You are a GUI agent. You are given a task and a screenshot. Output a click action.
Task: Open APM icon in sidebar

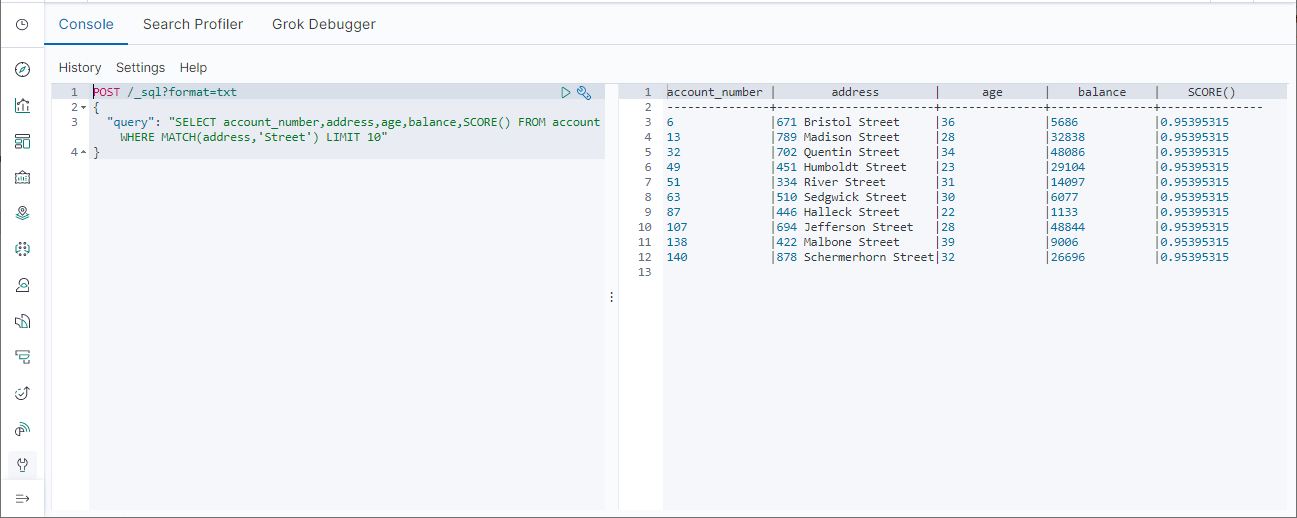[22, 357]
